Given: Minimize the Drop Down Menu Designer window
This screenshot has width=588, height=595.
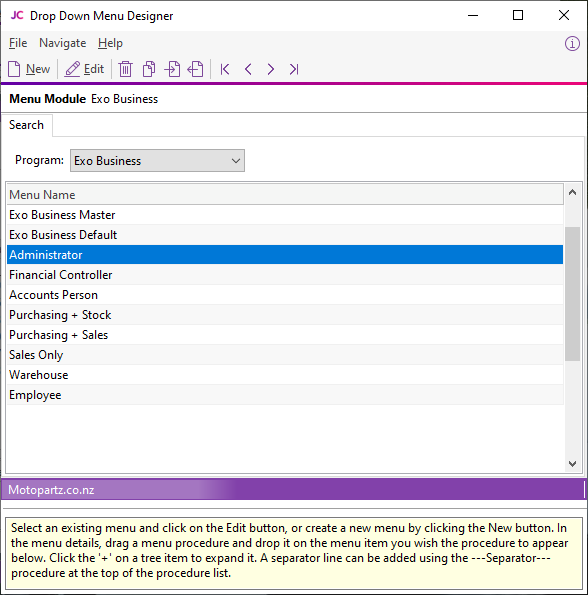Looking at the screenshot, I should (473, 15).
